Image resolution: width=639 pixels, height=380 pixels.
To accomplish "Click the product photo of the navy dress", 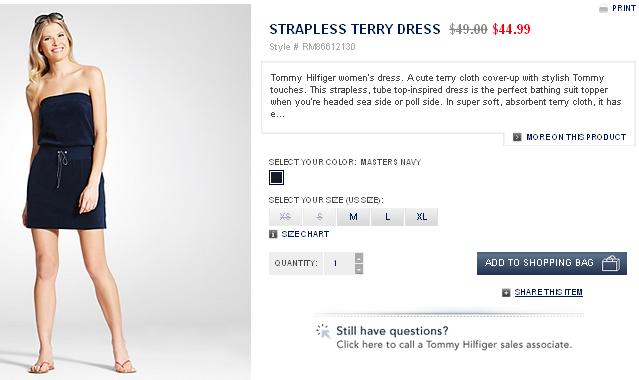I will click(126, 192).
